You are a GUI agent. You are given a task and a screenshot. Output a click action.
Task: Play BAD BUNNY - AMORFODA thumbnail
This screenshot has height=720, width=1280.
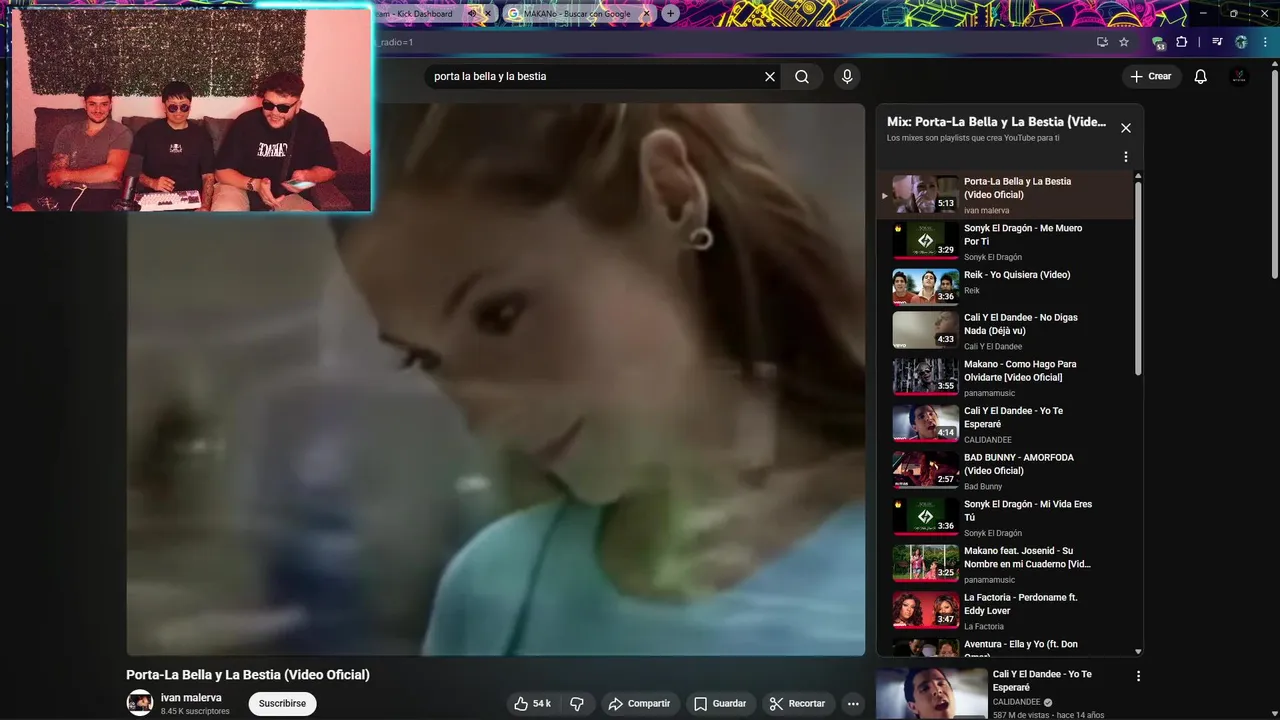(925, 469)
